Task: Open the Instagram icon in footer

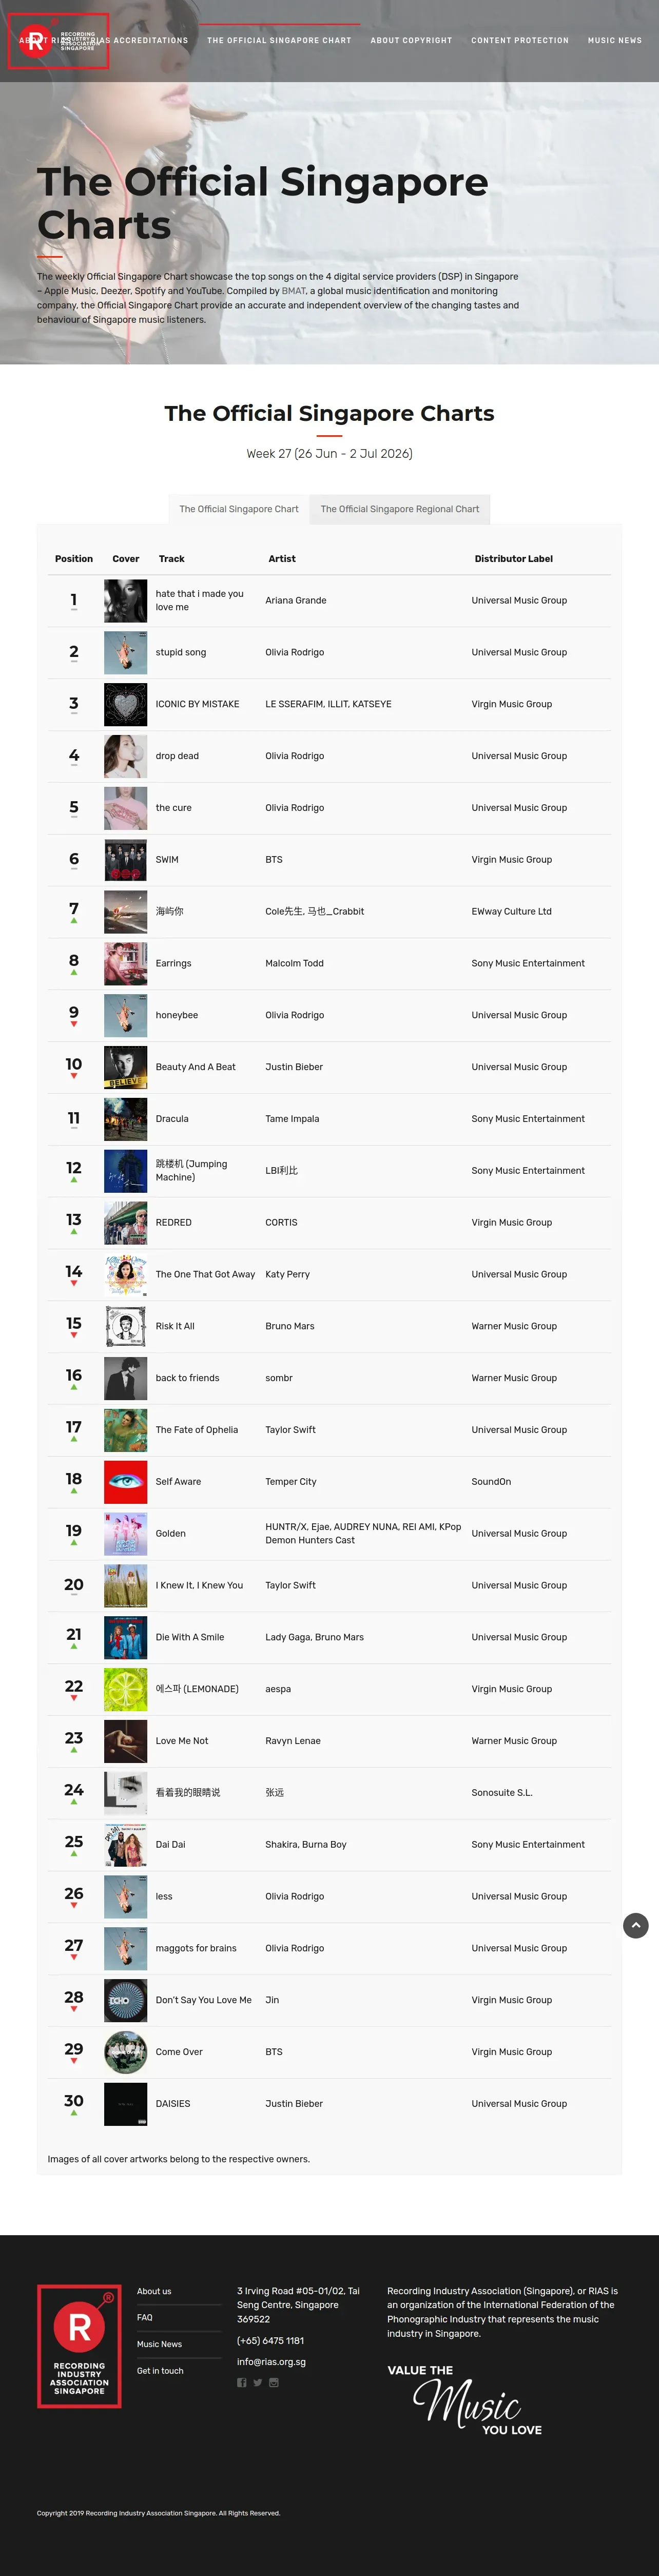Action: [274, 2382]
